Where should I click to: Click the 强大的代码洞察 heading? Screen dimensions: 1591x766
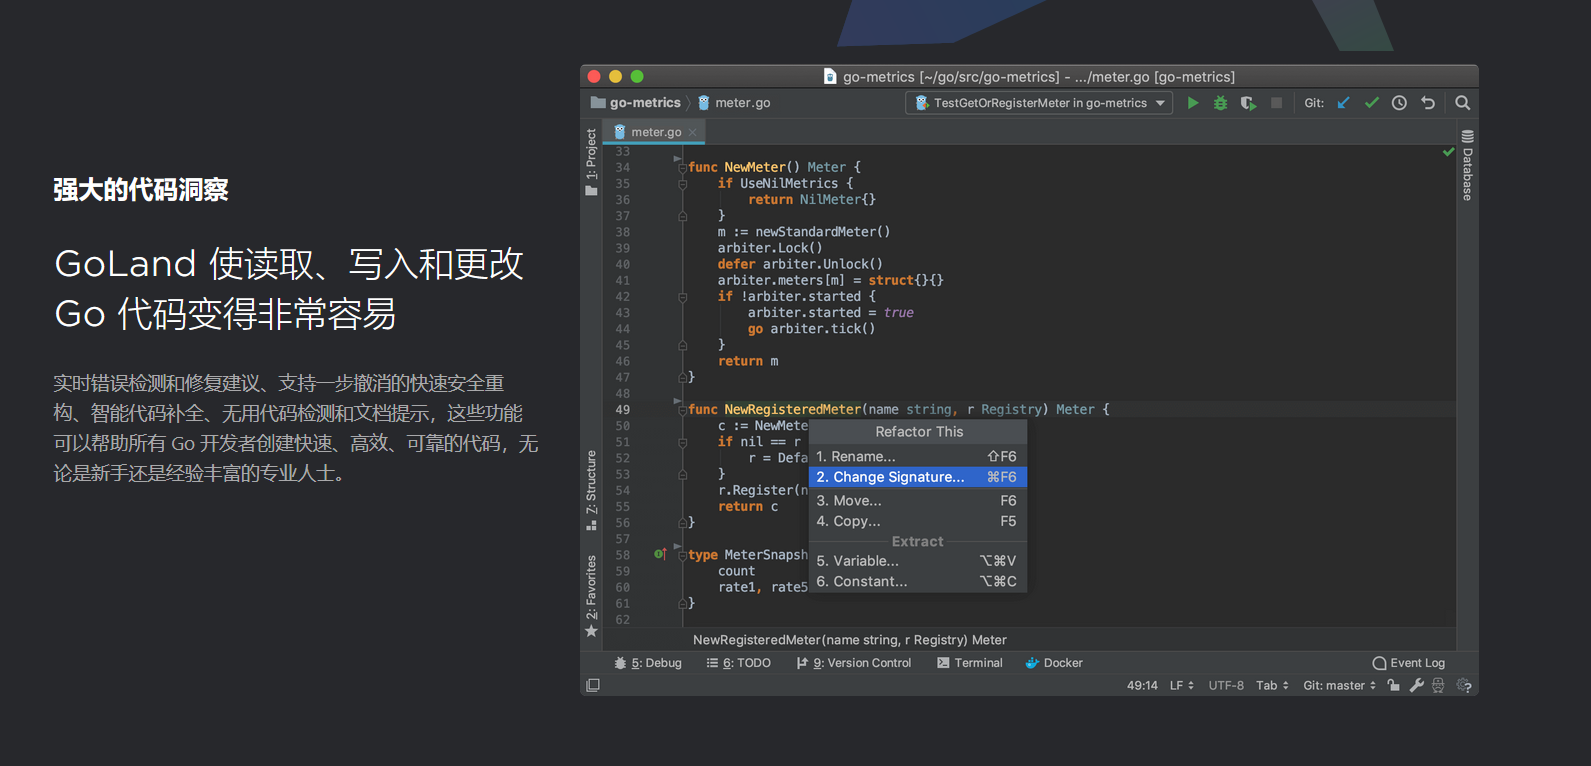(x=141, y=190)
